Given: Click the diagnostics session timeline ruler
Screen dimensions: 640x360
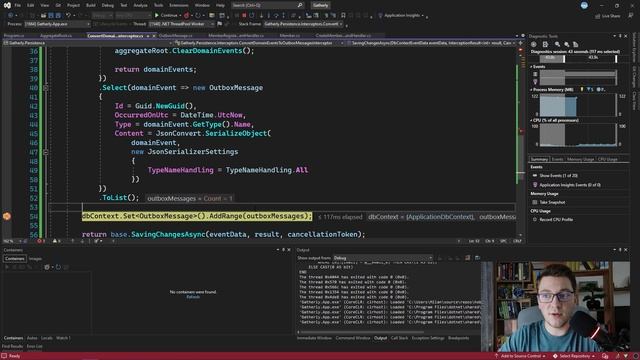Looking at the screenshot, I should 578,58.
